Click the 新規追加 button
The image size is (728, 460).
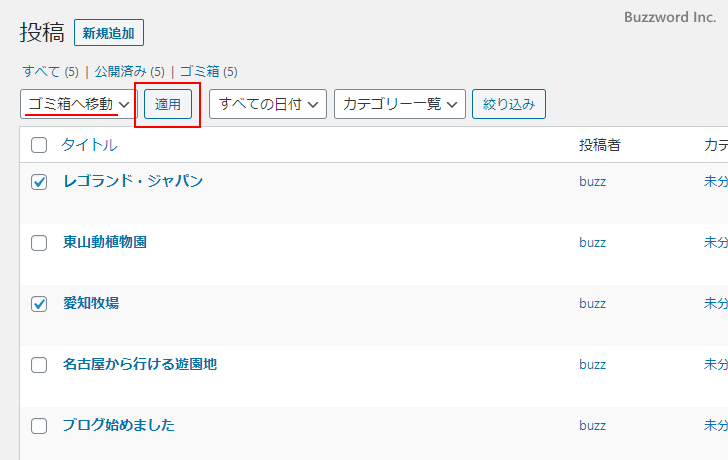point(109,33)
